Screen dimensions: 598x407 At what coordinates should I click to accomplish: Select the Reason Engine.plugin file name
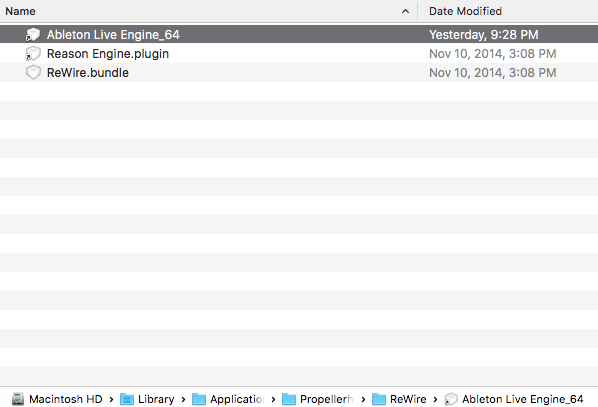108,54
